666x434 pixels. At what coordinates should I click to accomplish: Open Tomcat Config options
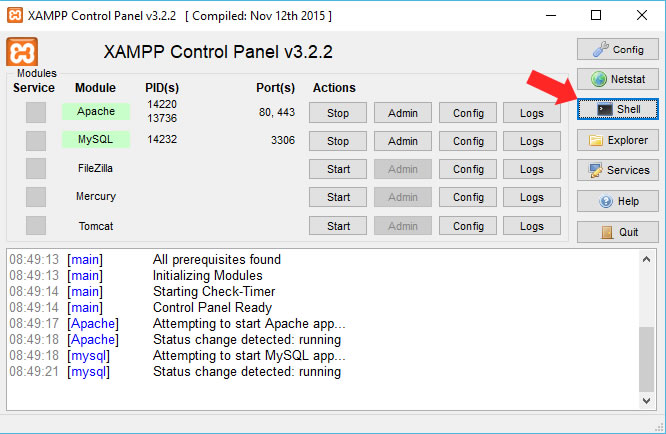coord(468,226)
